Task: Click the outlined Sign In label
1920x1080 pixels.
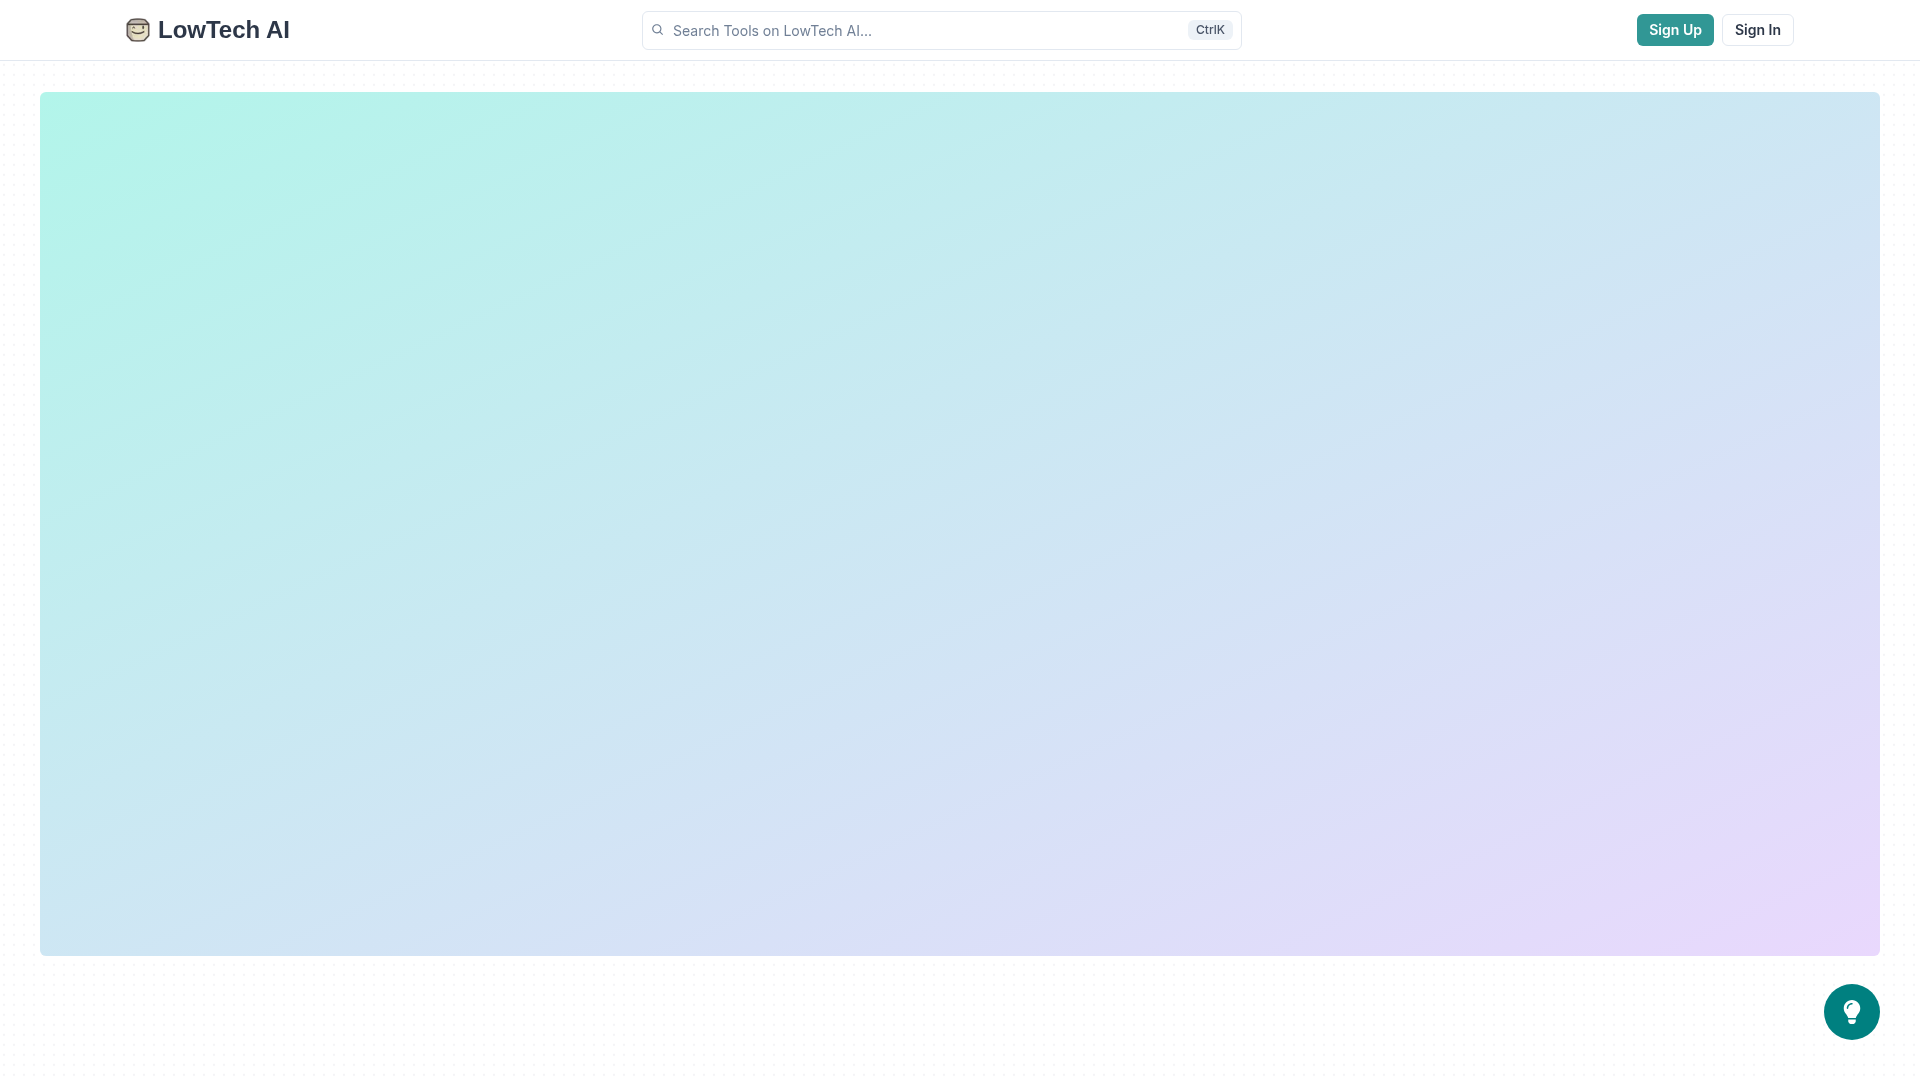Action: tap(1757, 30)
